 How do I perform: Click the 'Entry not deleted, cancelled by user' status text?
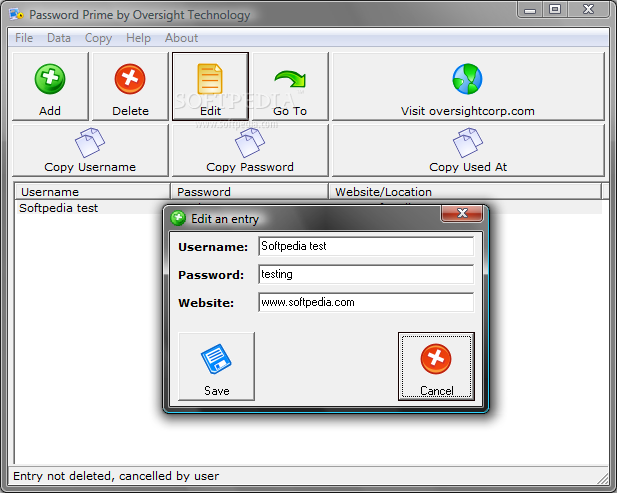[x=116, y=476]
